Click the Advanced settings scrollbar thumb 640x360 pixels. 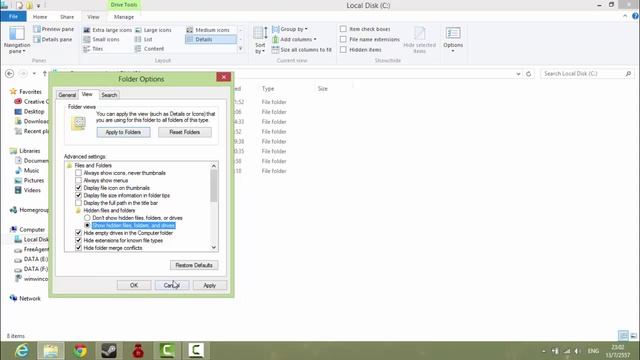pyautogui.click(x=214, y=186)
